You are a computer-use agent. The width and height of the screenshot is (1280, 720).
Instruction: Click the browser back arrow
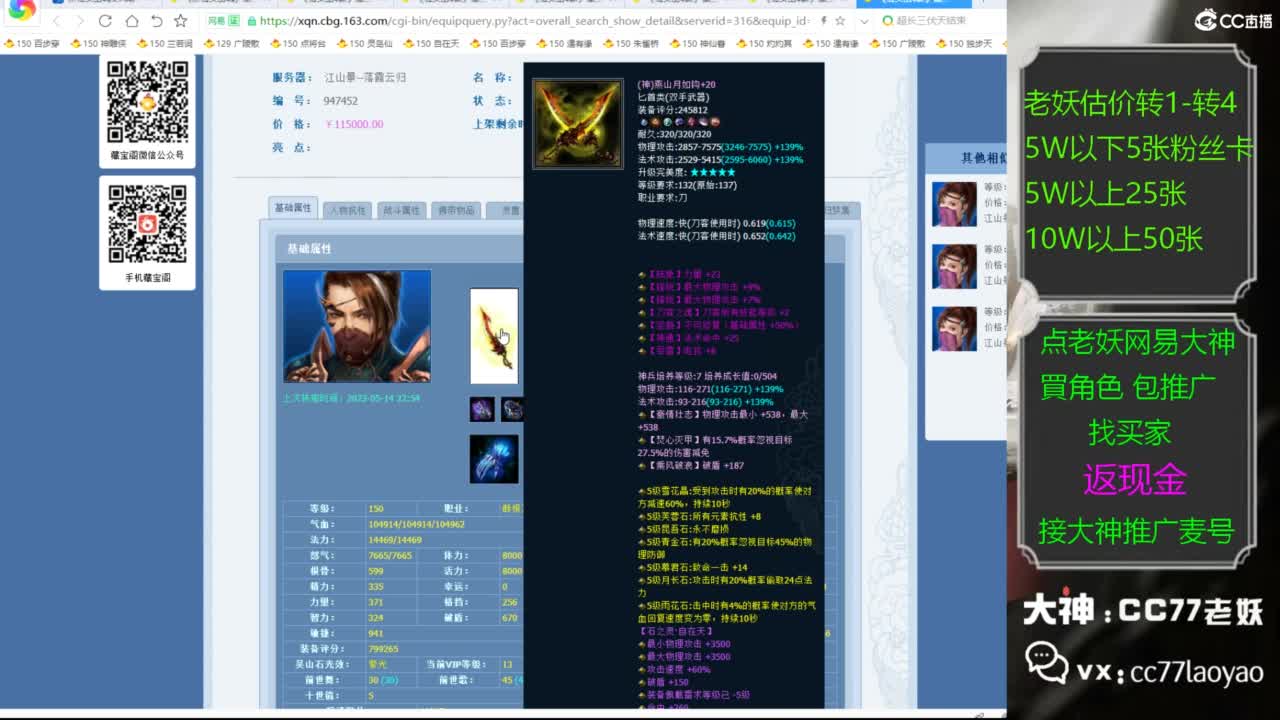coord(56,21)
